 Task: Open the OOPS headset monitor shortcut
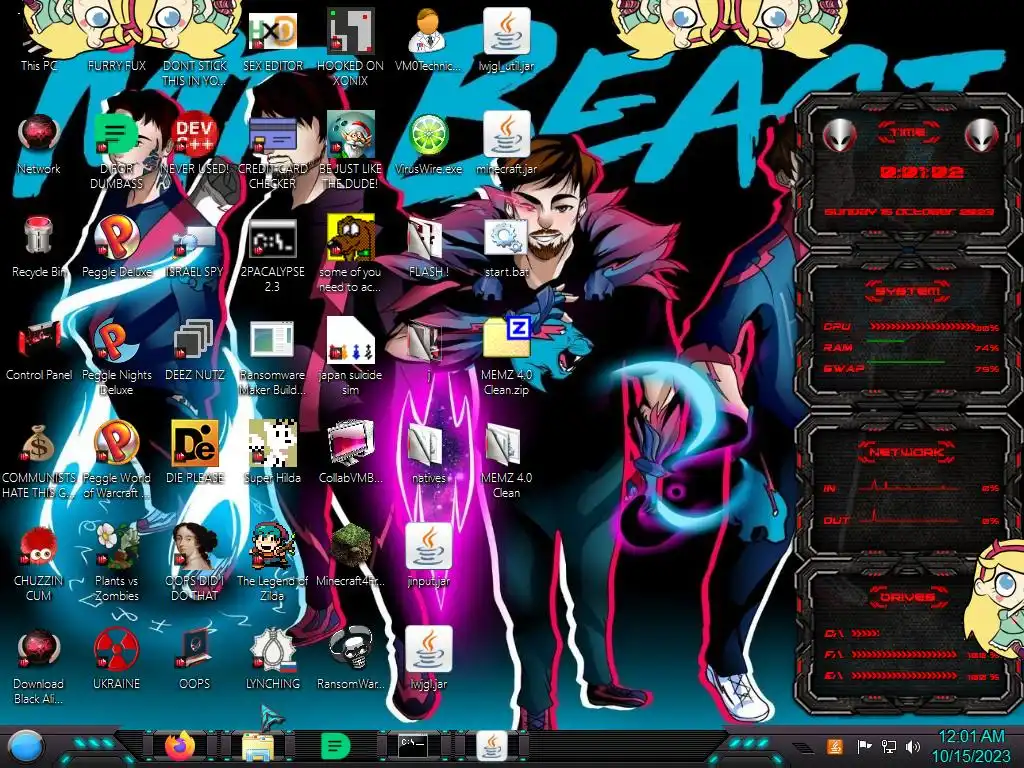pyautogui.click(x=195, y=650)
